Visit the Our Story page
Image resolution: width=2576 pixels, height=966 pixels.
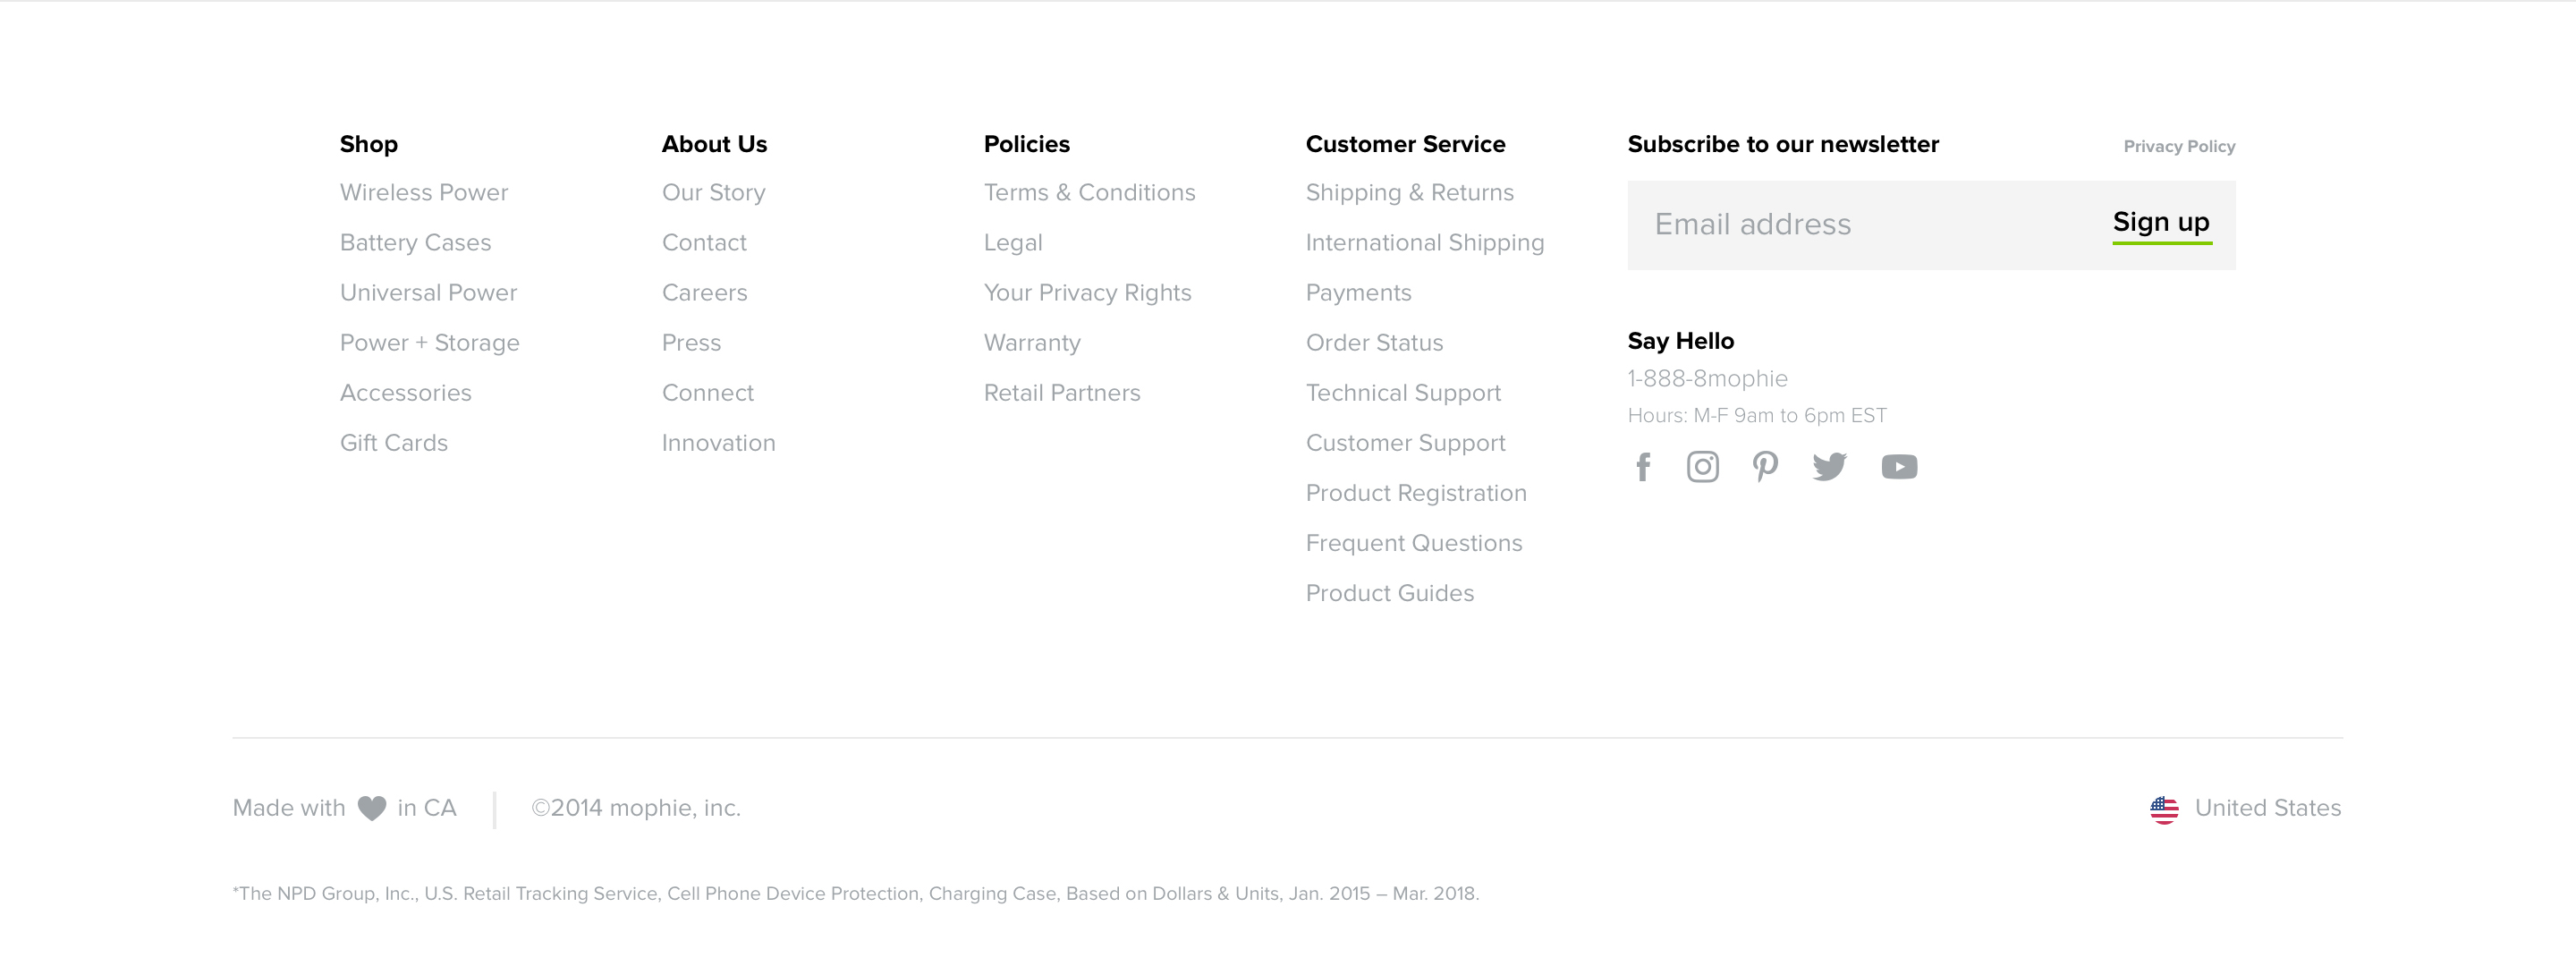[x=713, y=192]
